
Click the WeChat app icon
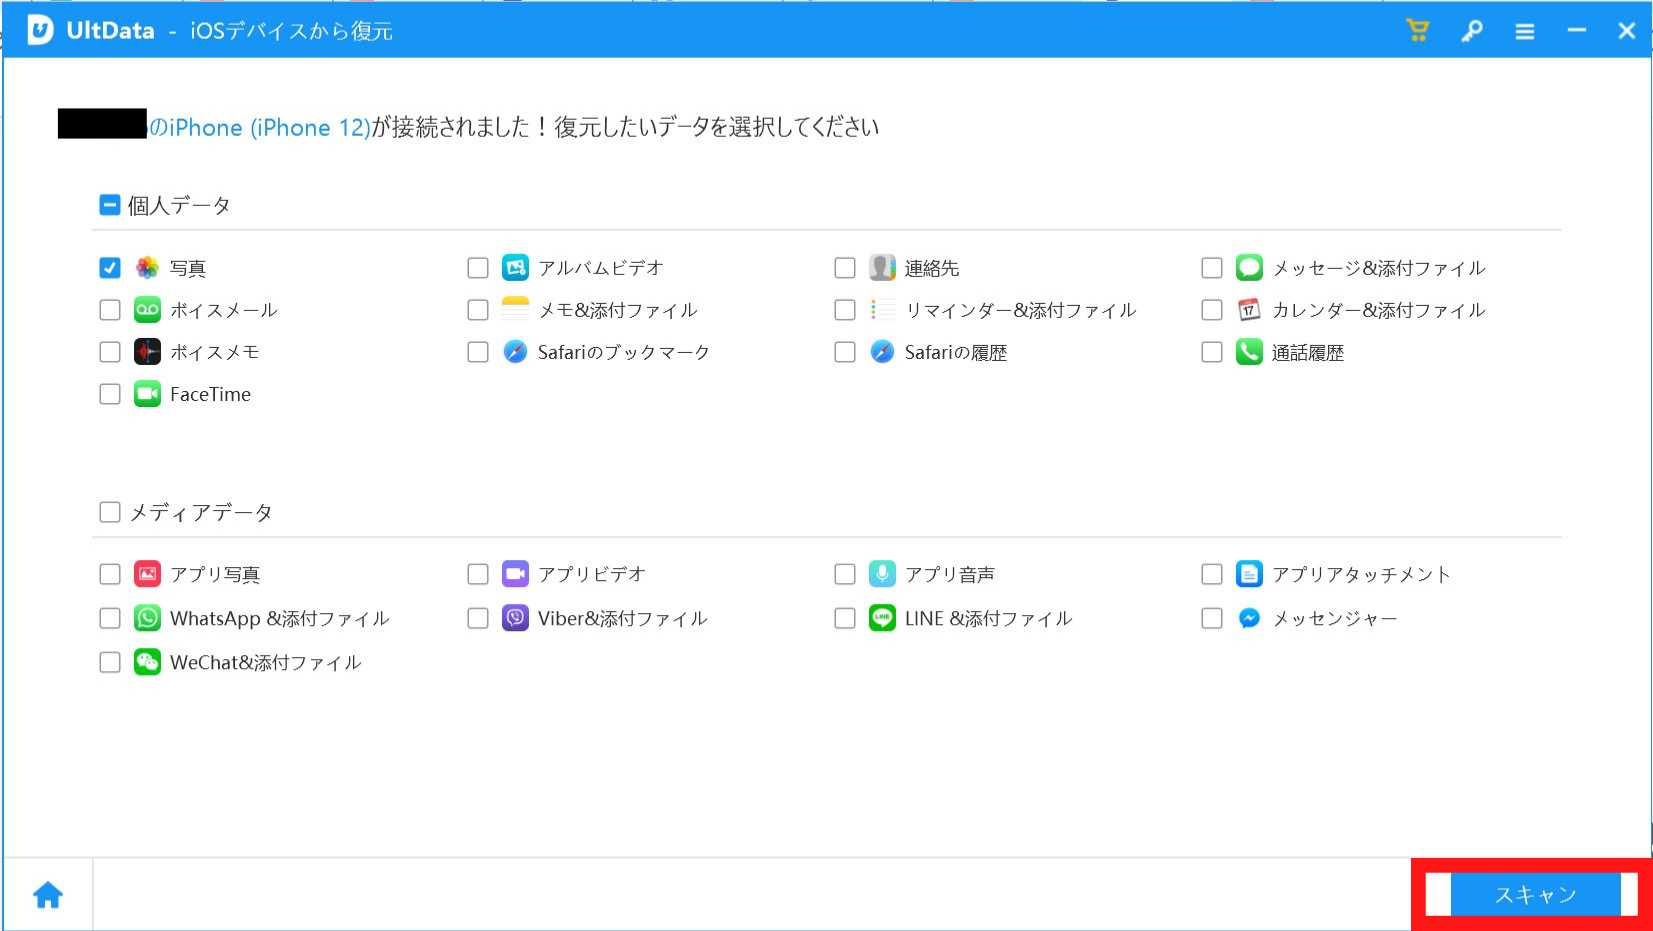147,662
